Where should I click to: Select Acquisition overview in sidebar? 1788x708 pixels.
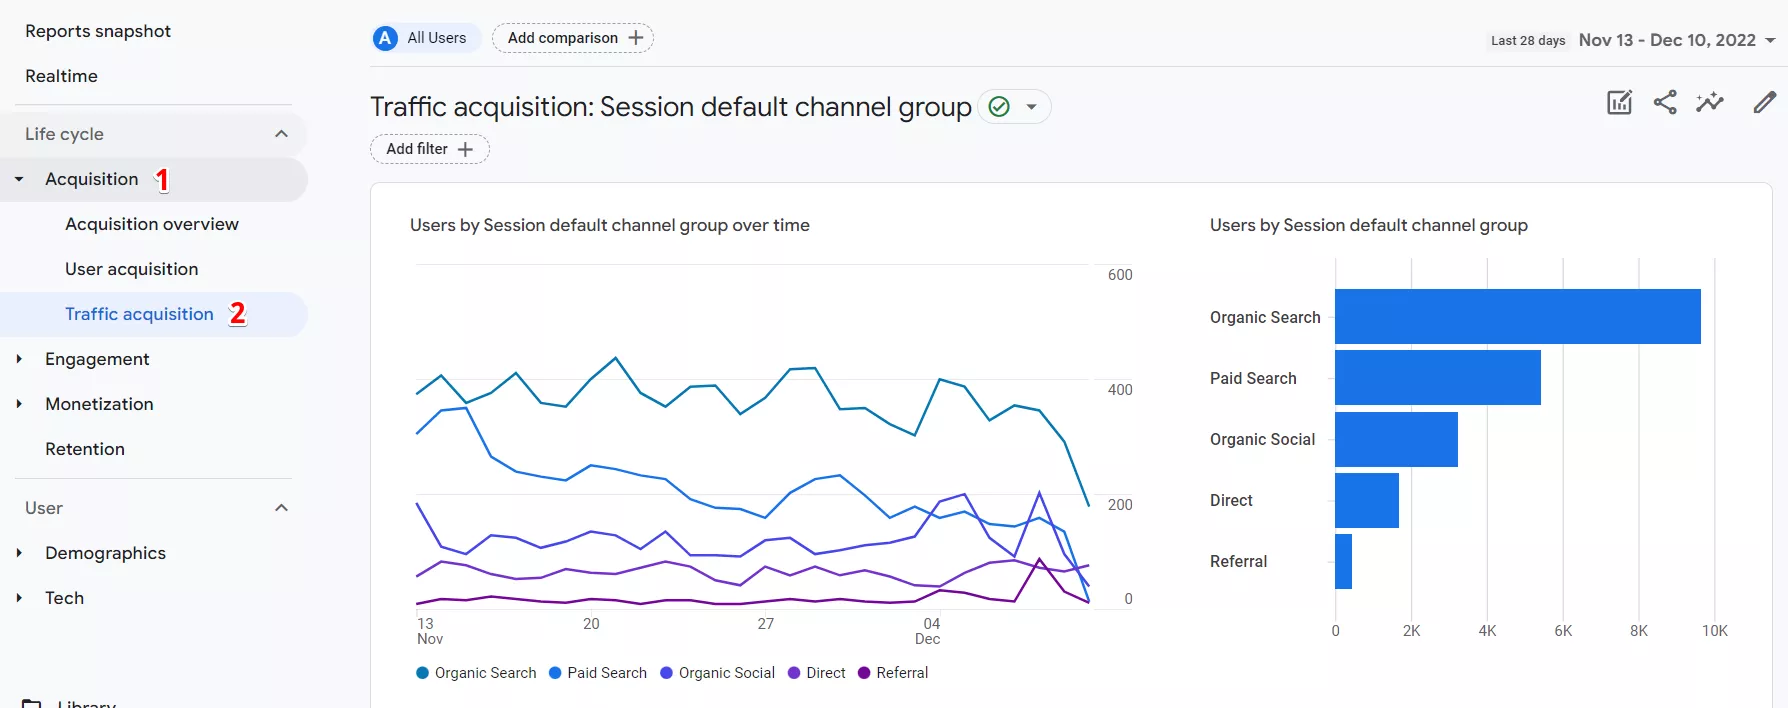tap(152, 224)
